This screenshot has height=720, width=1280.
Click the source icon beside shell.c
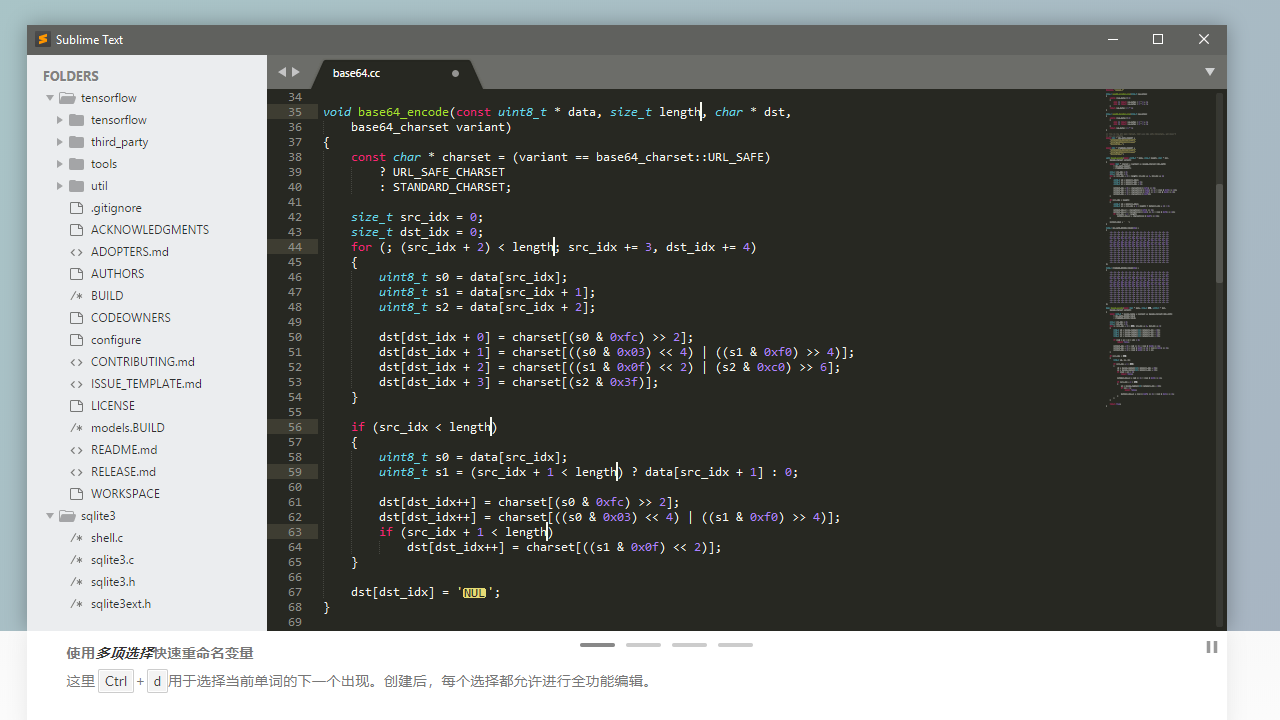click(x=75, y=537)
